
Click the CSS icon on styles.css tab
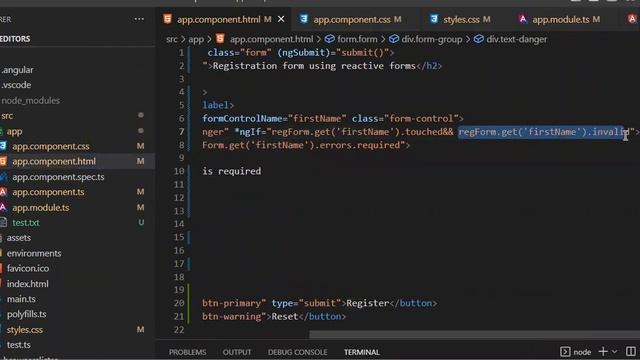pos(434,19)
